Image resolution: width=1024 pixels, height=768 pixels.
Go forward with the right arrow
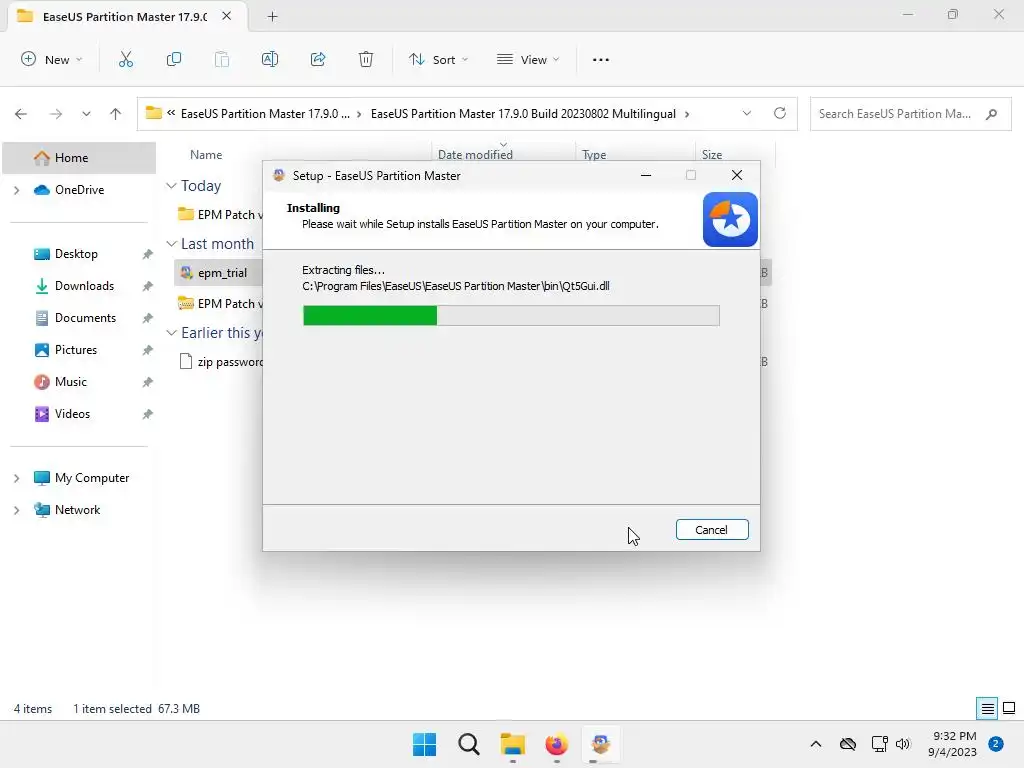pos(56,114)
